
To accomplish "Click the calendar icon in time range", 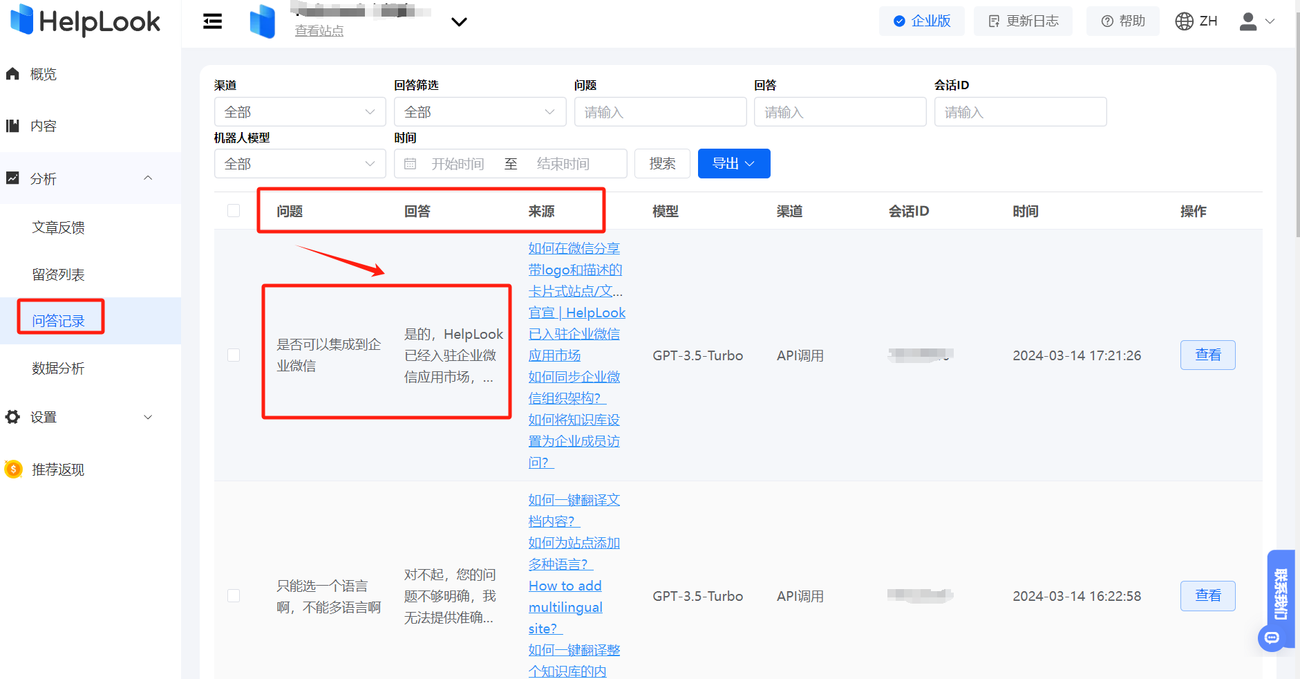I will (x=410, y=164).
